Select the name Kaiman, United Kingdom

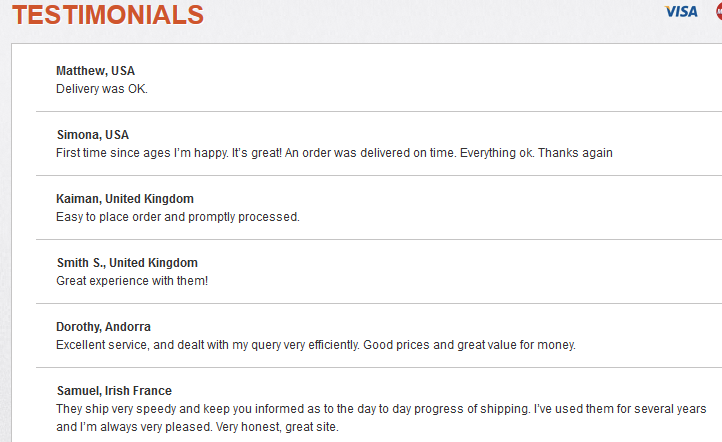point(125,199)
